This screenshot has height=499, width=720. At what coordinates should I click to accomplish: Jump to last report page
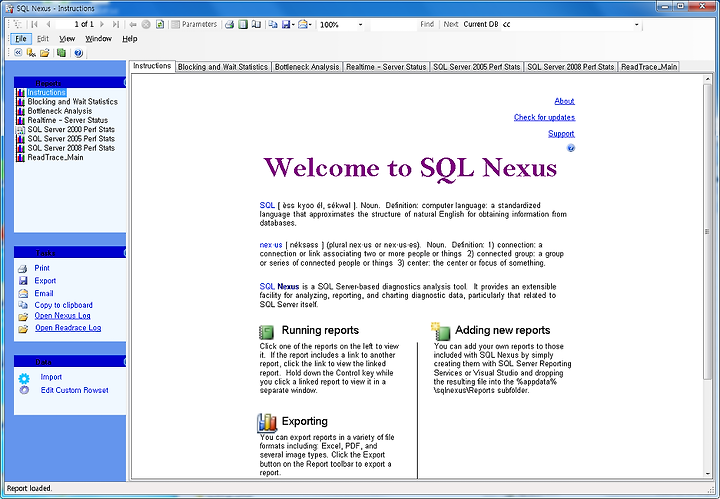tap(116, 24)
